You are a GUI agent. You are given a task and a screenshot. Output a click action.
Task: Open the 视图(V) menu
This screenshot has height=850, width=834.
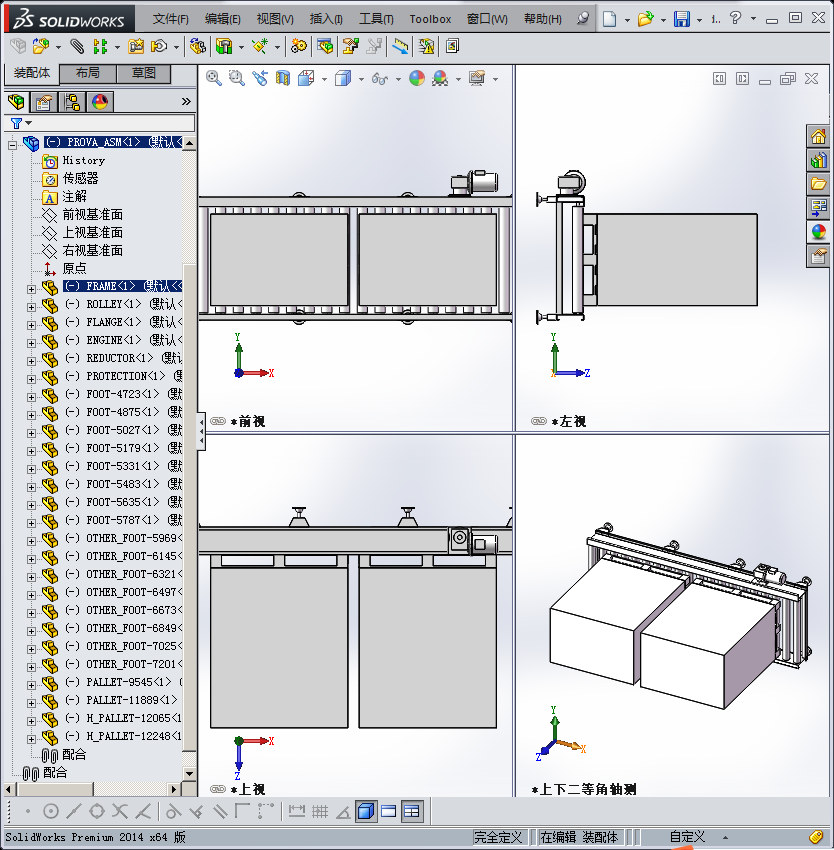click(x=275, y=19)
